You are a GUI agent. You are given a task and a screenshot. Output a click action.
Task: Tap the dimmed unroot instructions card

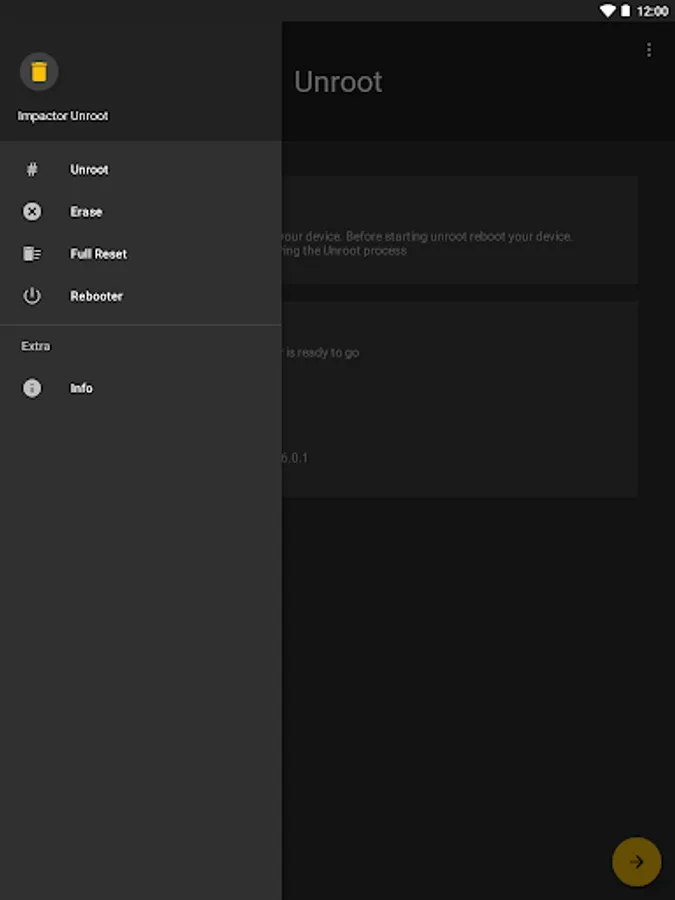point(460,230)
